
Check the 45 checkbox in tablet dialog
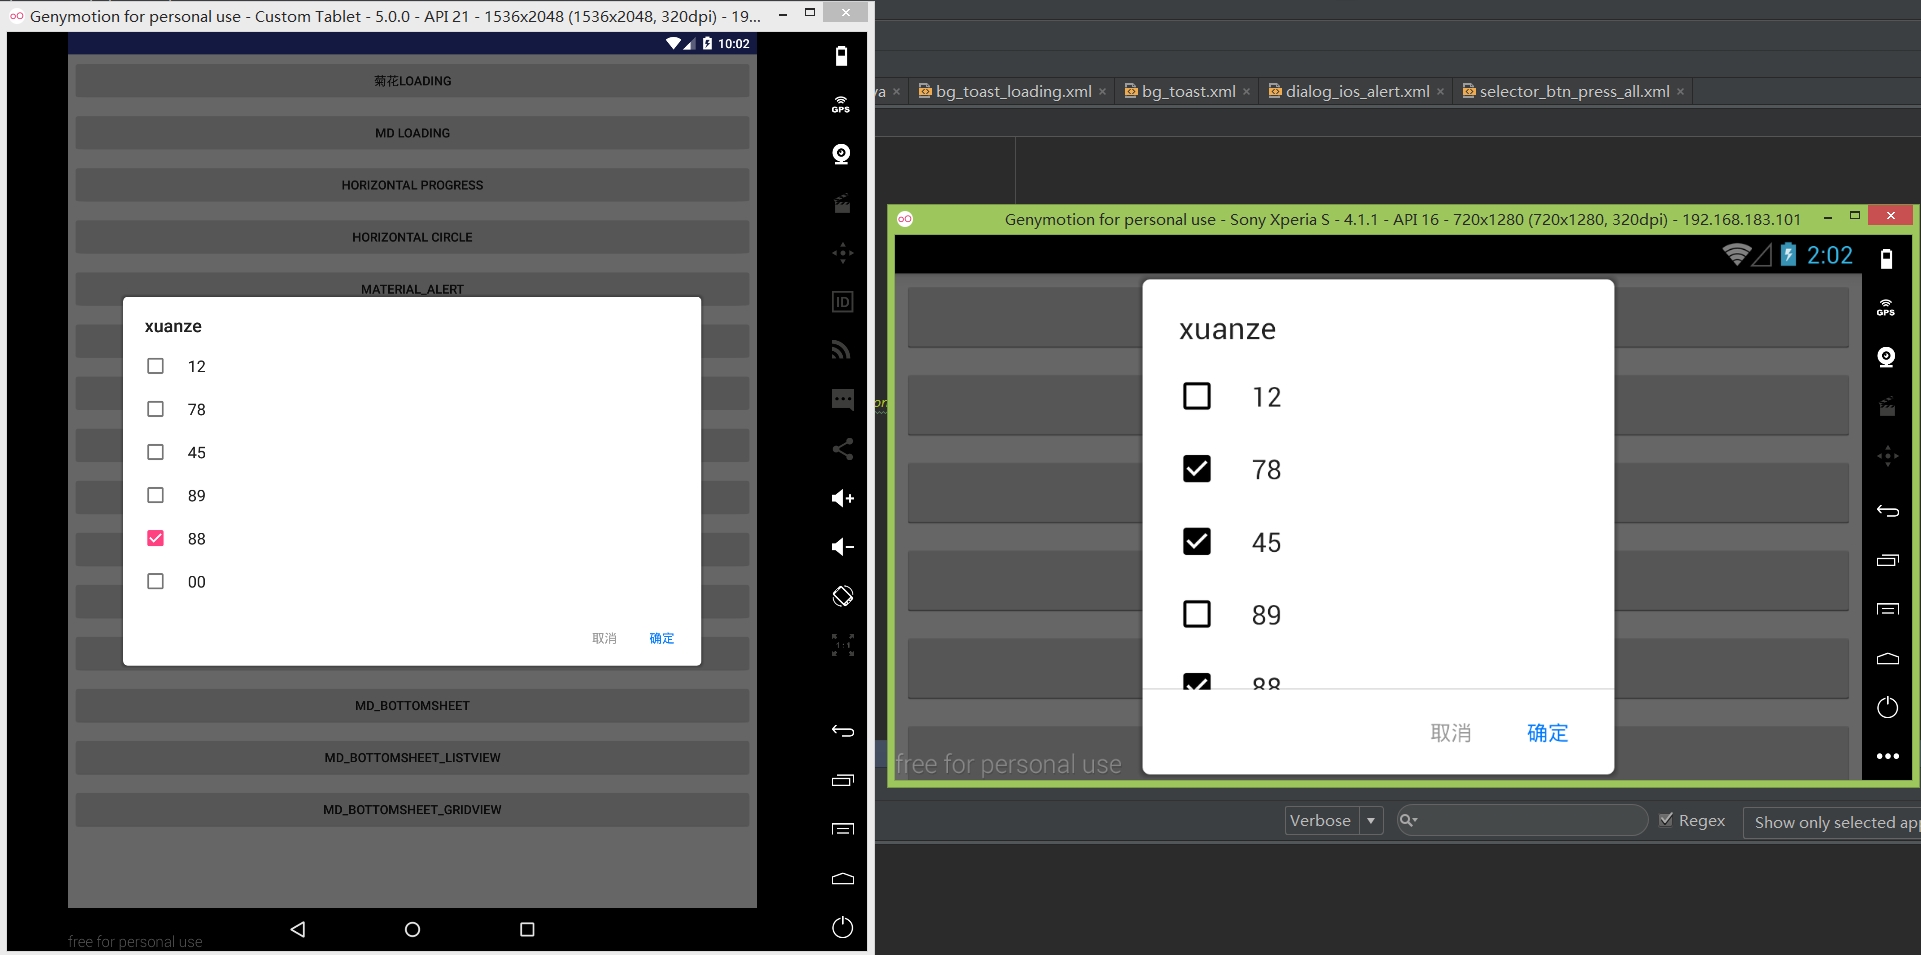point(155,452)
